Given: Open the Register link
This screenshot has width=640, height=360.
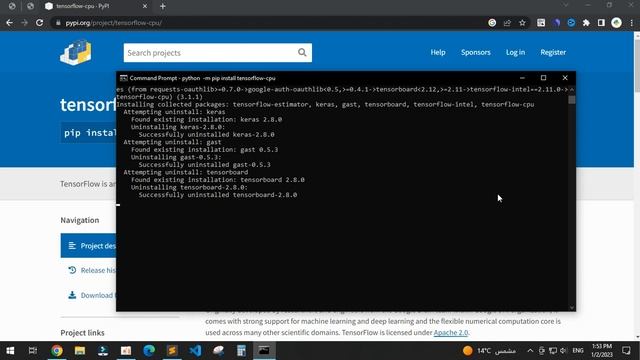Looking at the screenshot, I should point(553,52).
